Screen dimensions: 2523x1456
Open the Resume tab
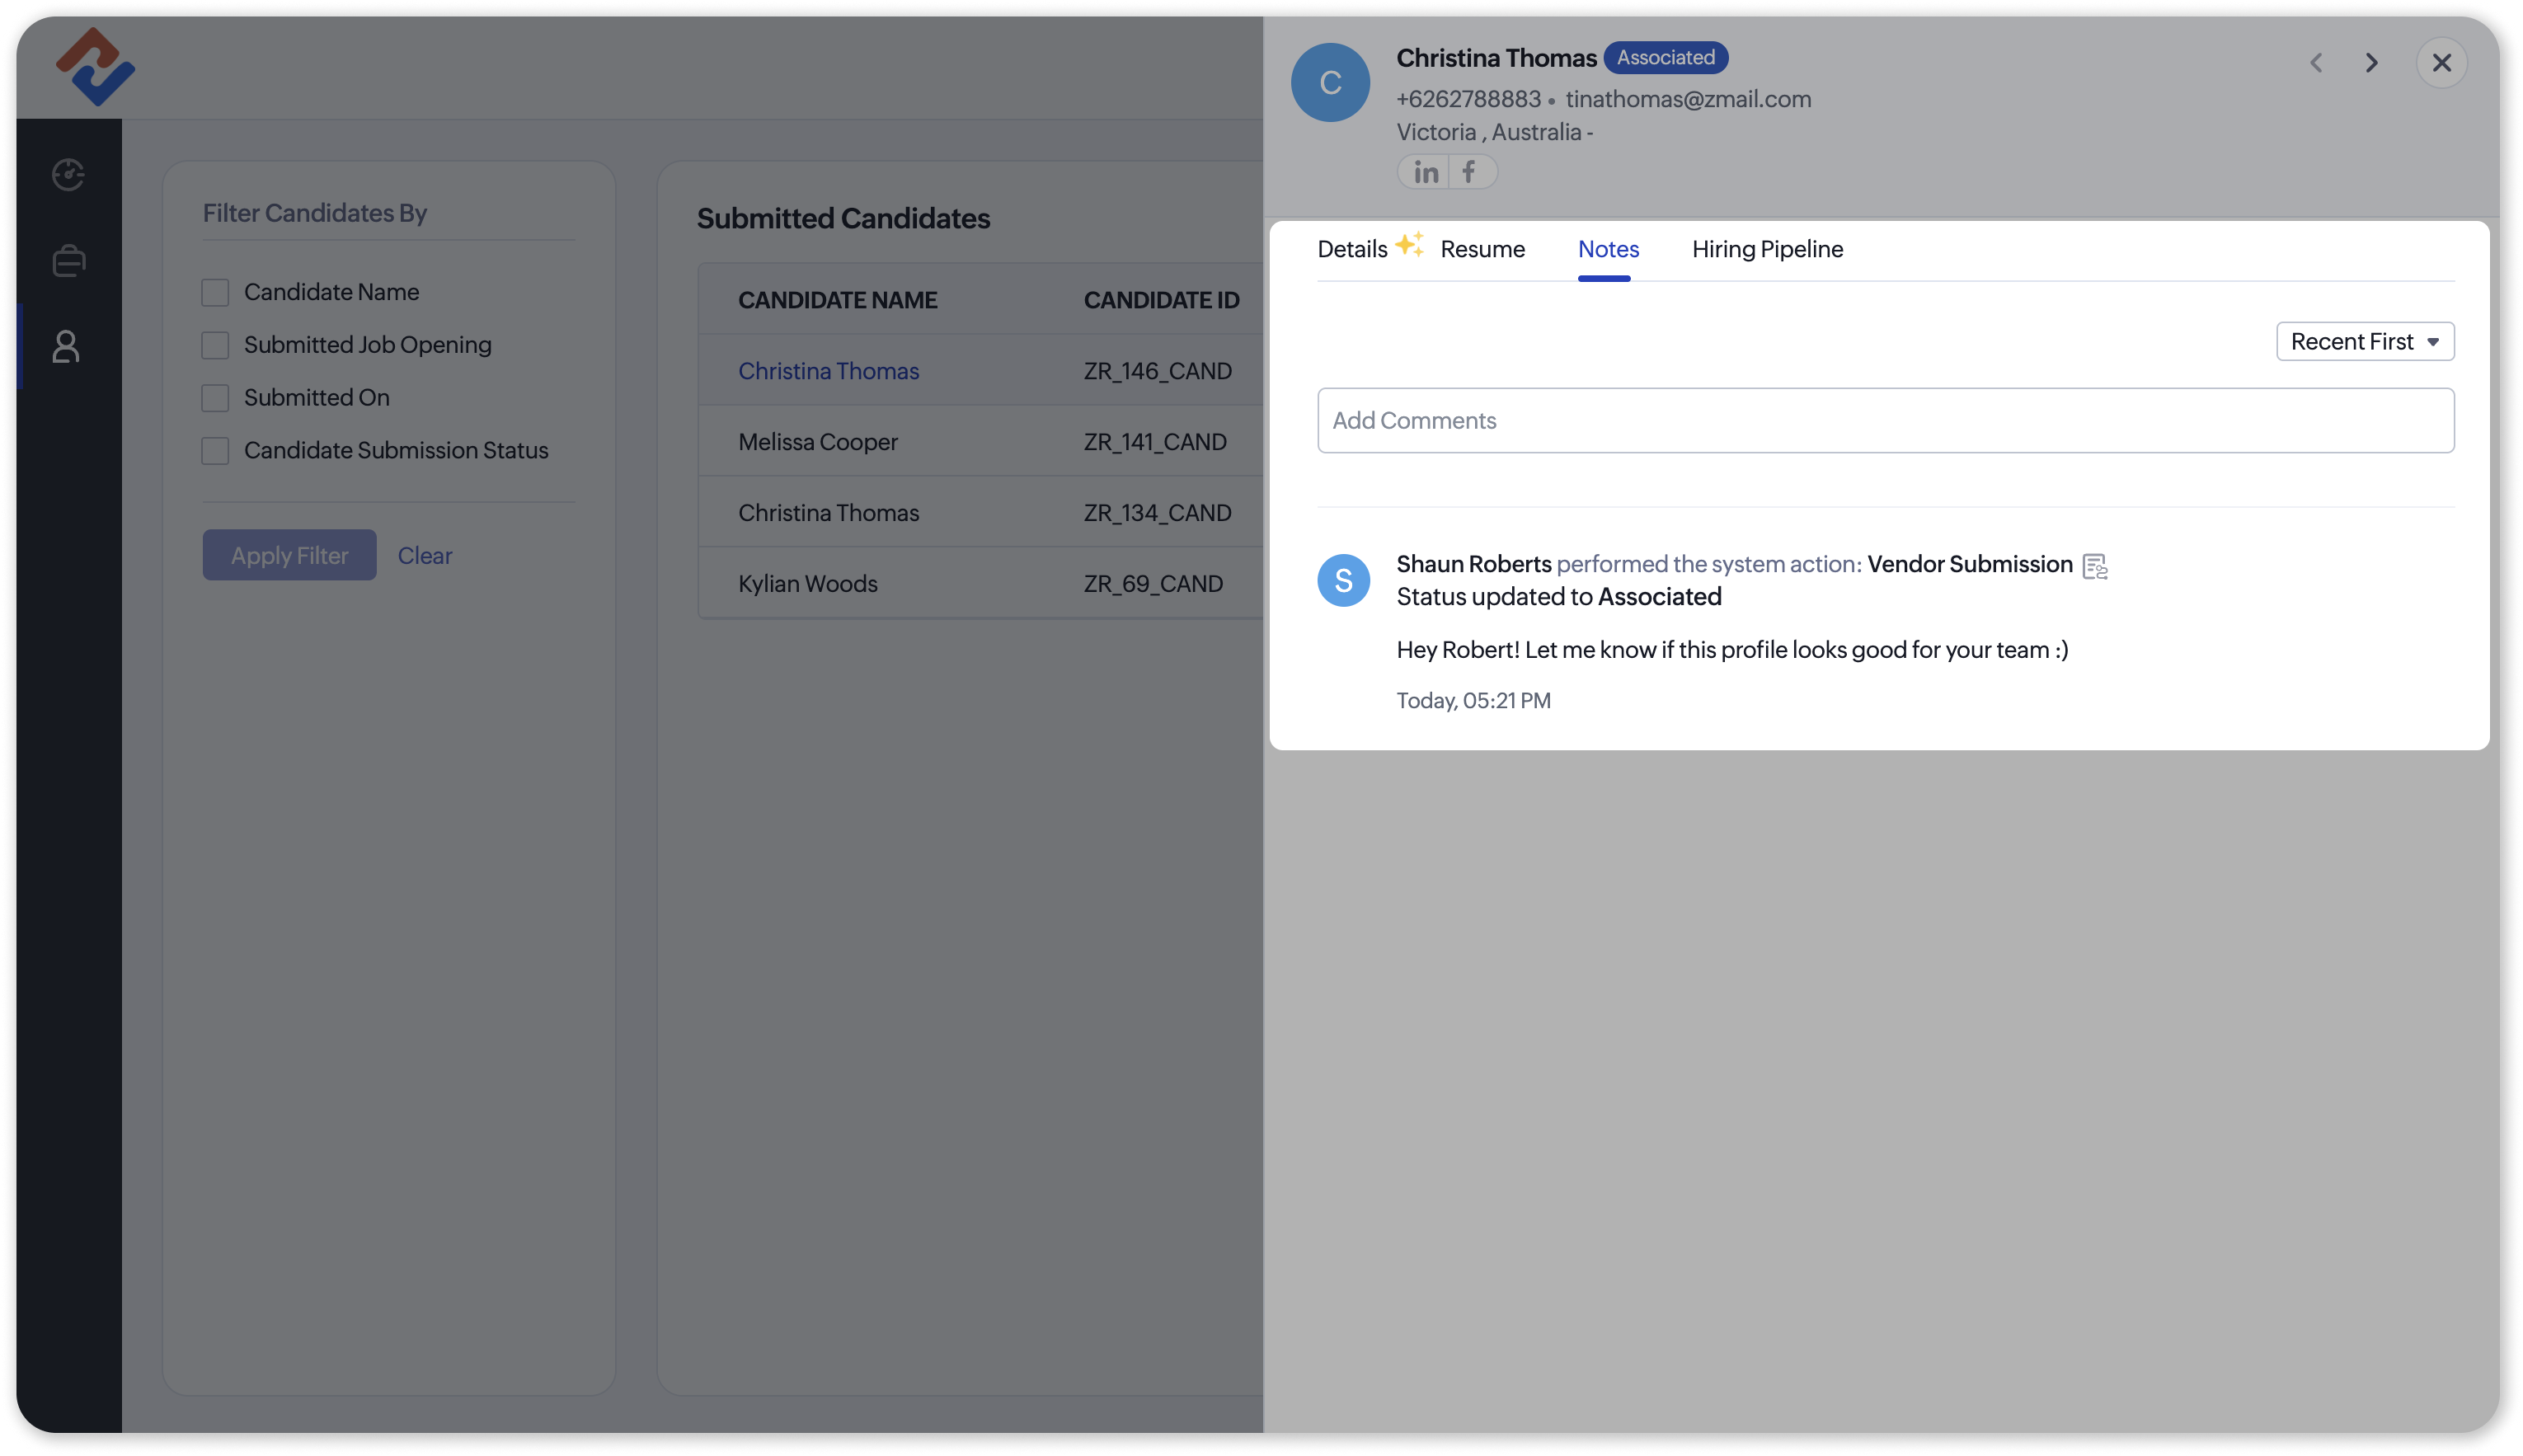pos(1482,249)
